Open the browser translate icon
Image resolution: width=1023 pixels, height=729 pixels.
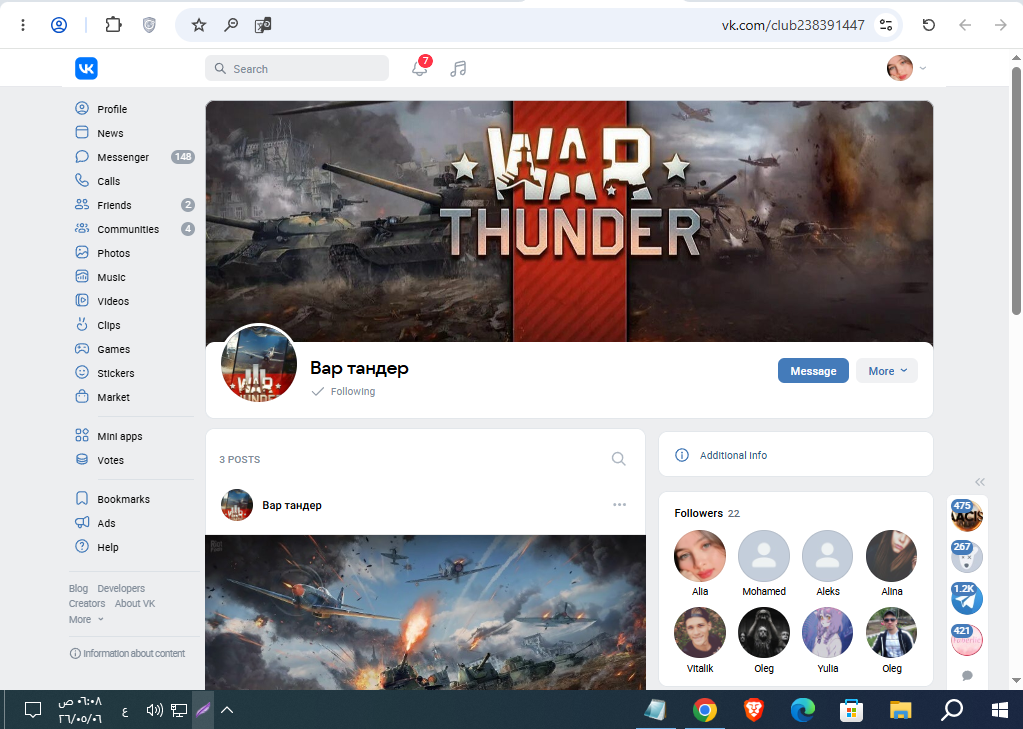click(x=263, y=25)
